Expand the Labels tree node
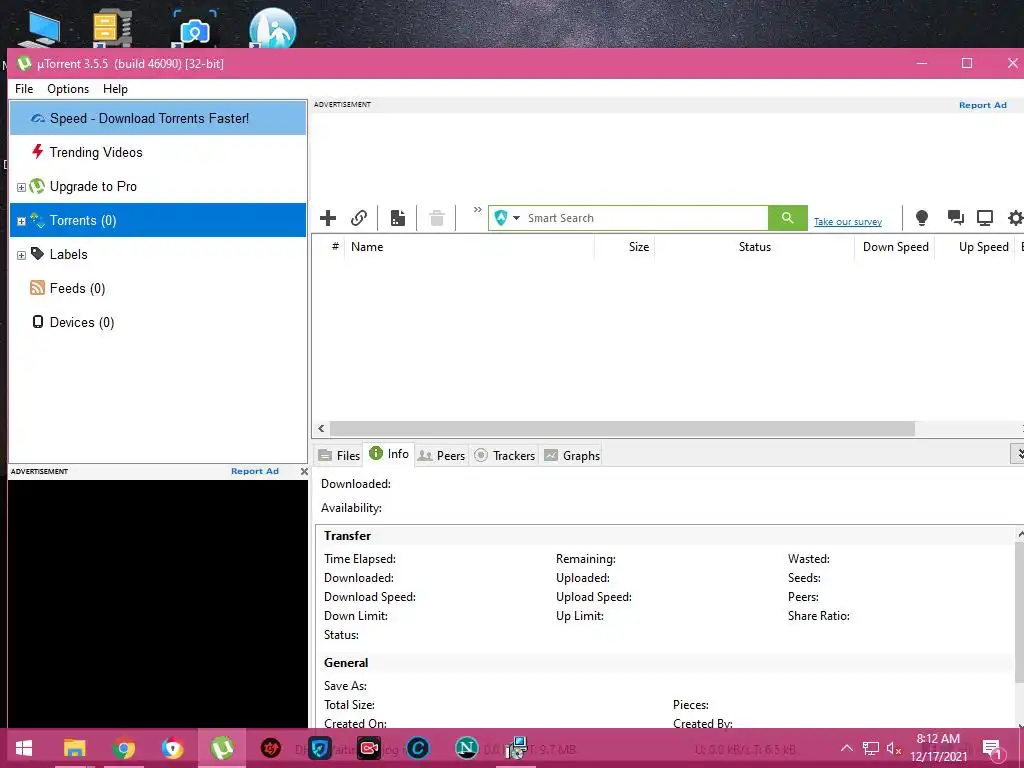 pyautogui.click(x=21, y=255)
